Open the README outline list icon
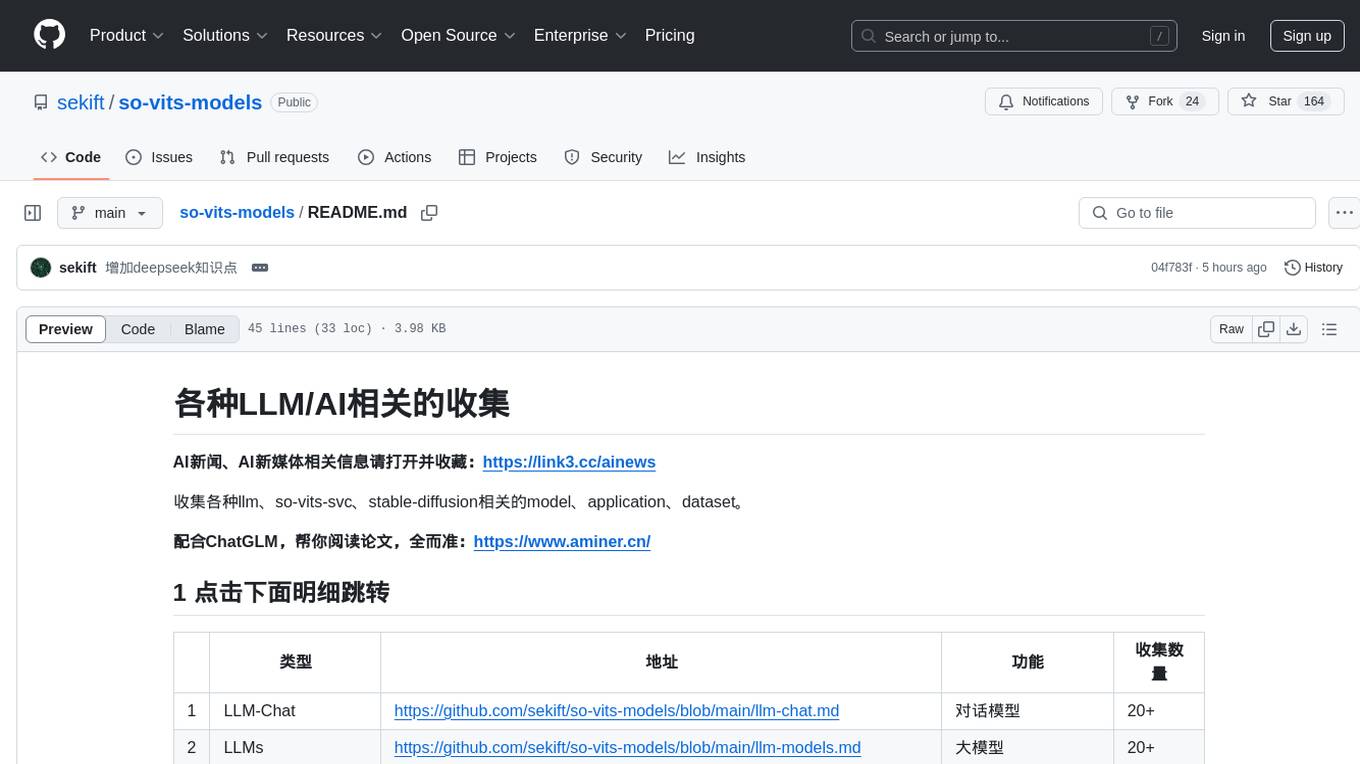Viewport: 1360px width, 764px height. click(1329, 329)
